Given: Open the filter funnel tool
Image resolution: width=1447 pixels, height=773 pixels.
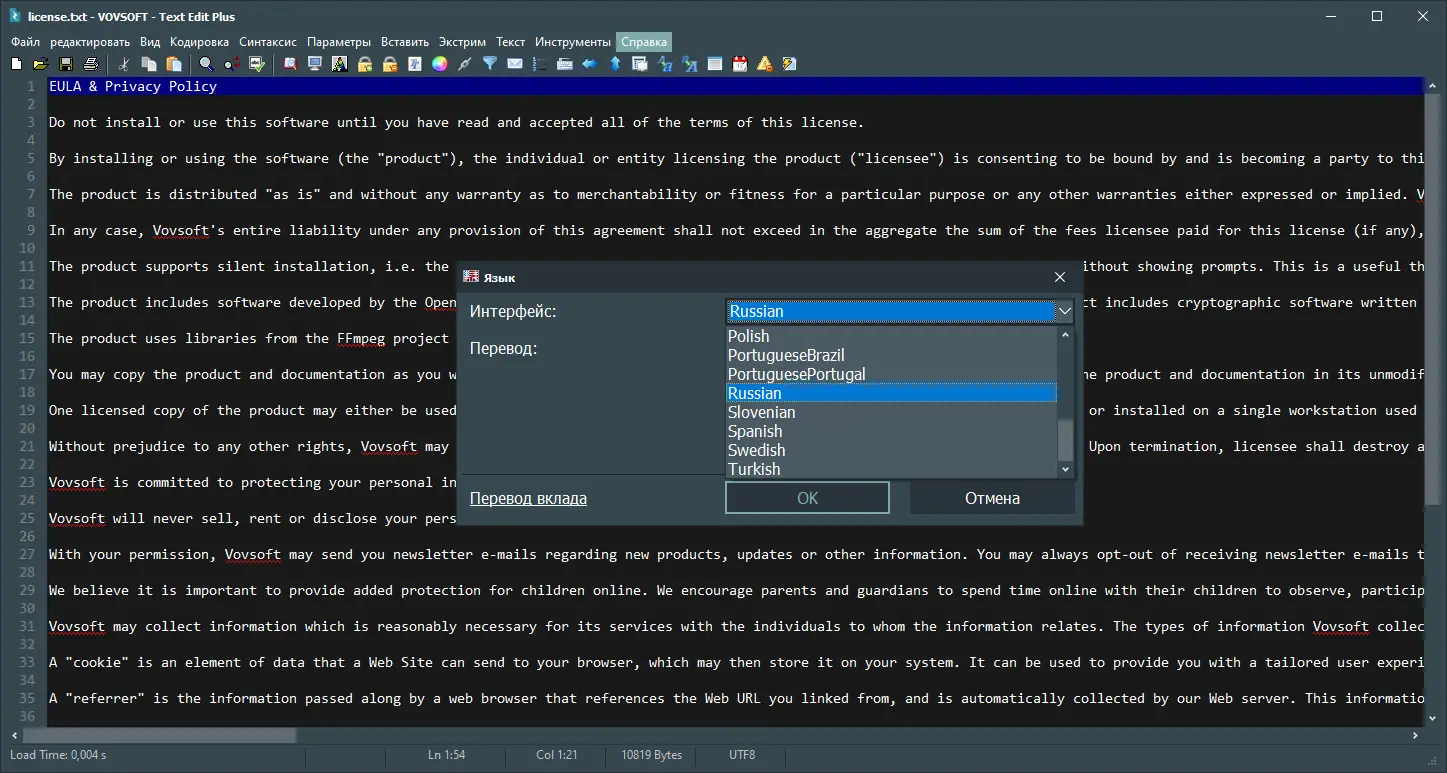Looking at the screenshot, I should coord(490,64).
